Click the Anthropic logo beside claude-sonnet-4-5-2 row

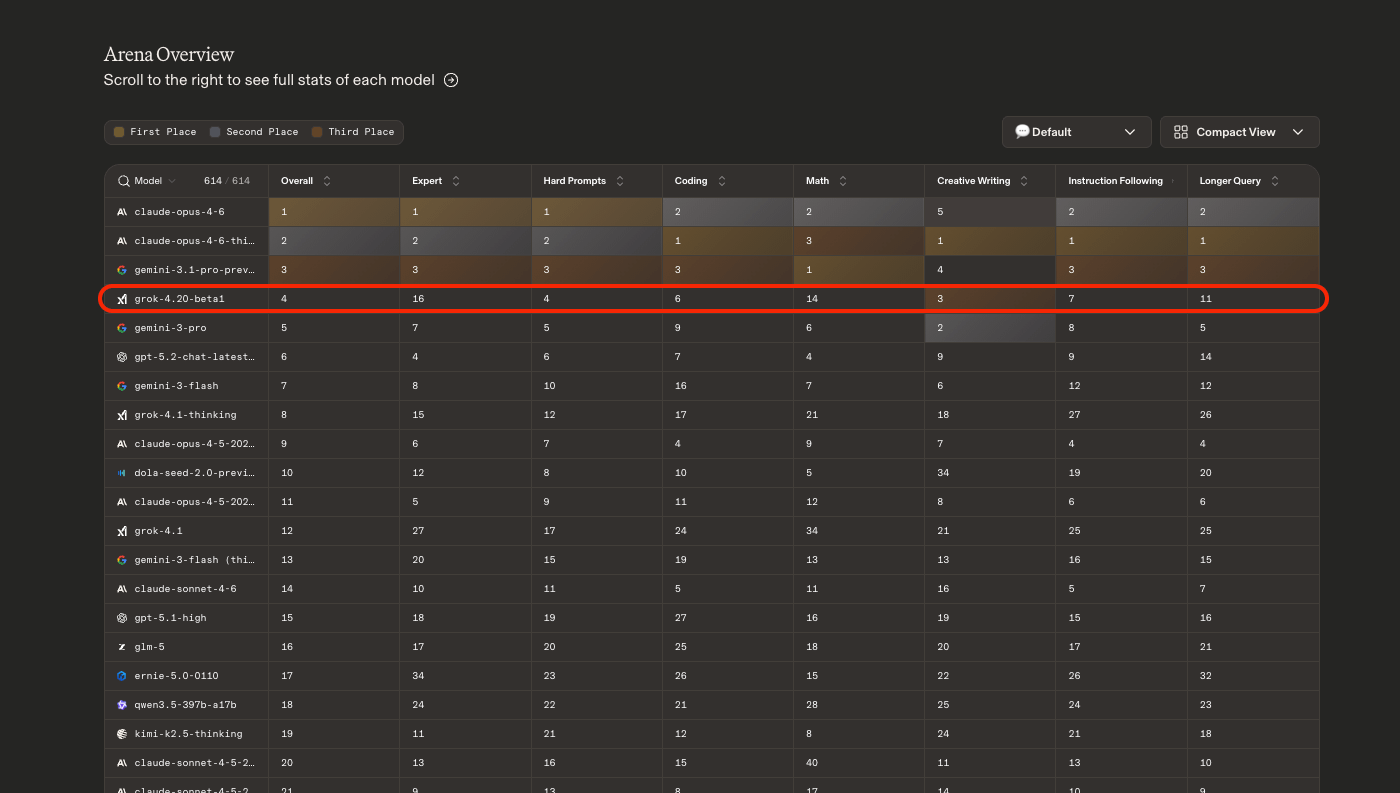pyautogui.click(x=122, y=763)
